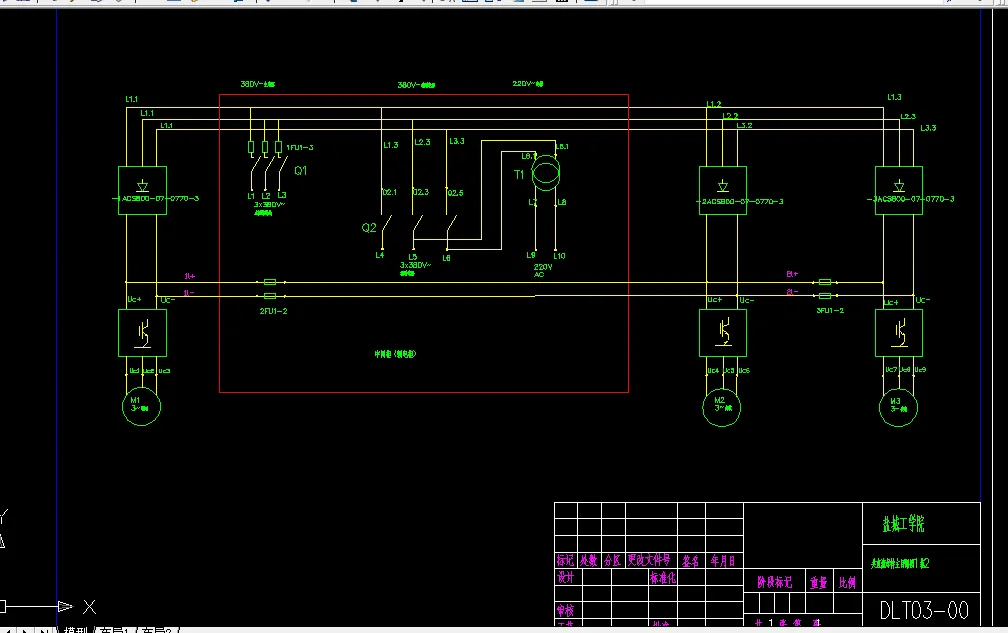
Task: Select the DLT03-00 drawing number
Action: [924, 611]
